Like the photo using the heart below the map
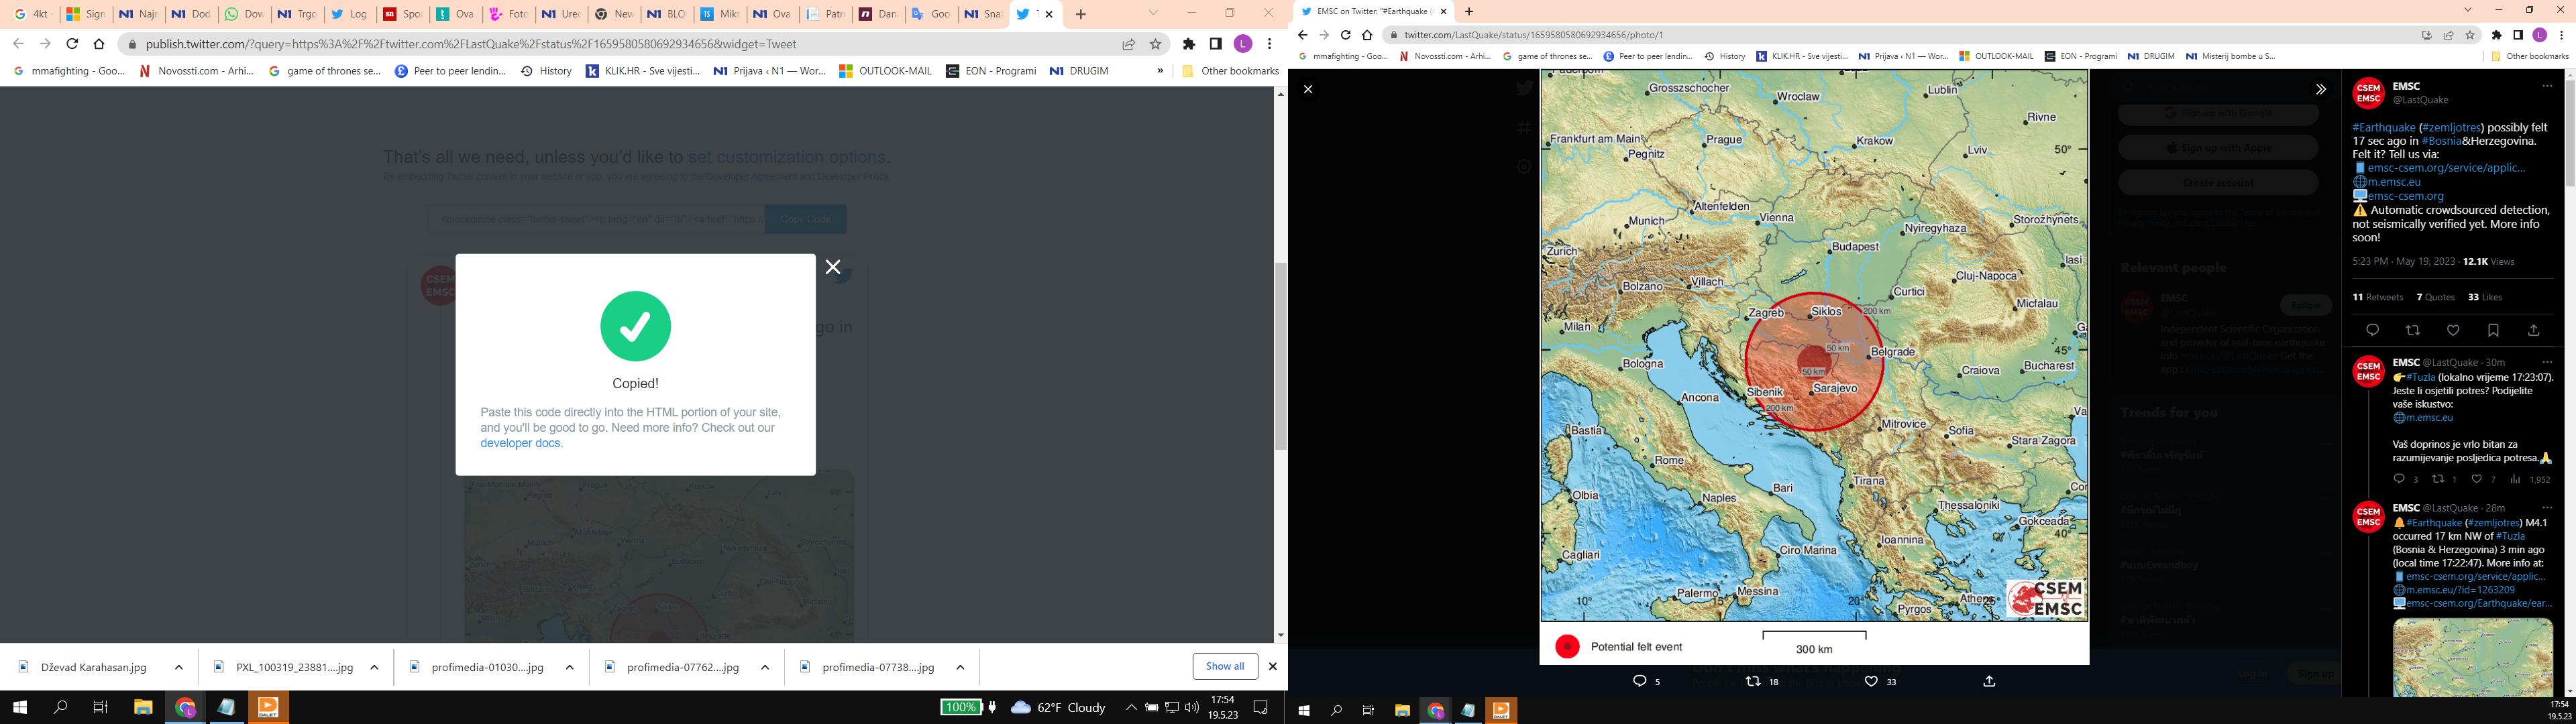 [1871, 681]
